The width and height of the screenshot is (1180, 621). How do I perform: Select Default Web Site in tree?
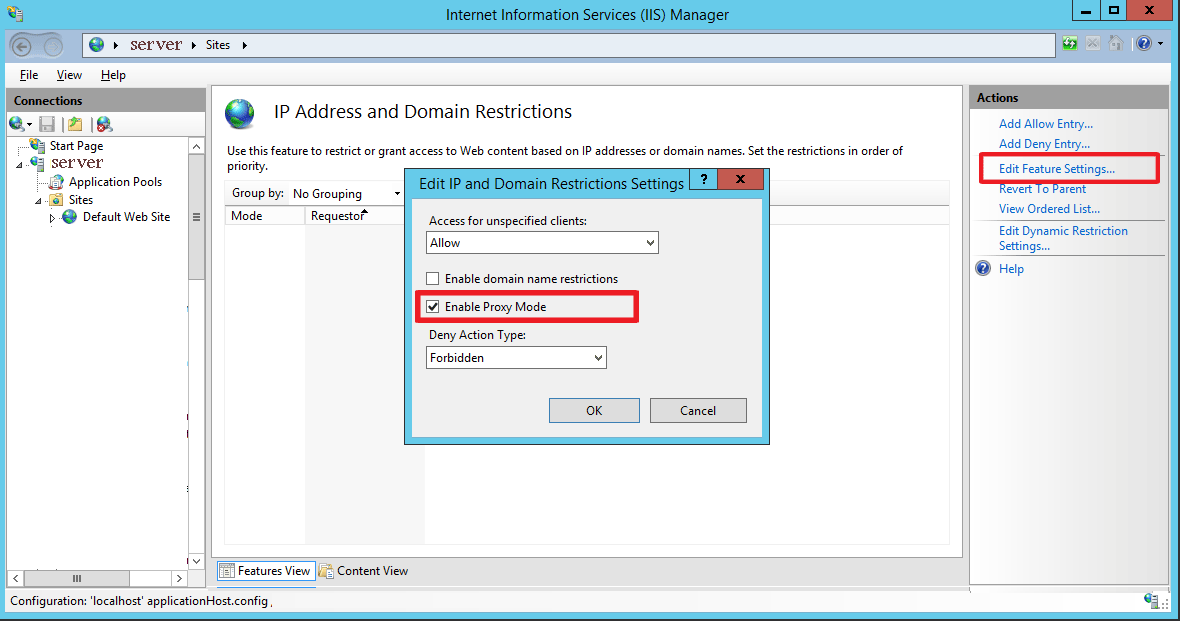pos(126,217)
